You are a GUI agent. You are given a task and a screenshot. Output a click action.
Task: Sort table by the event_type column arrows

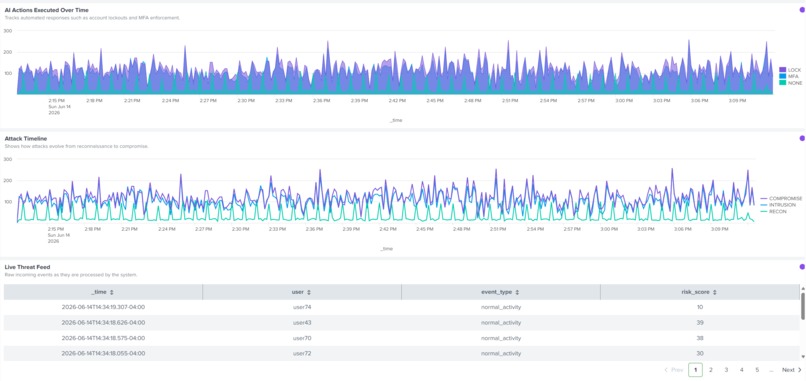pyautogui.click(x=517, y=292)
